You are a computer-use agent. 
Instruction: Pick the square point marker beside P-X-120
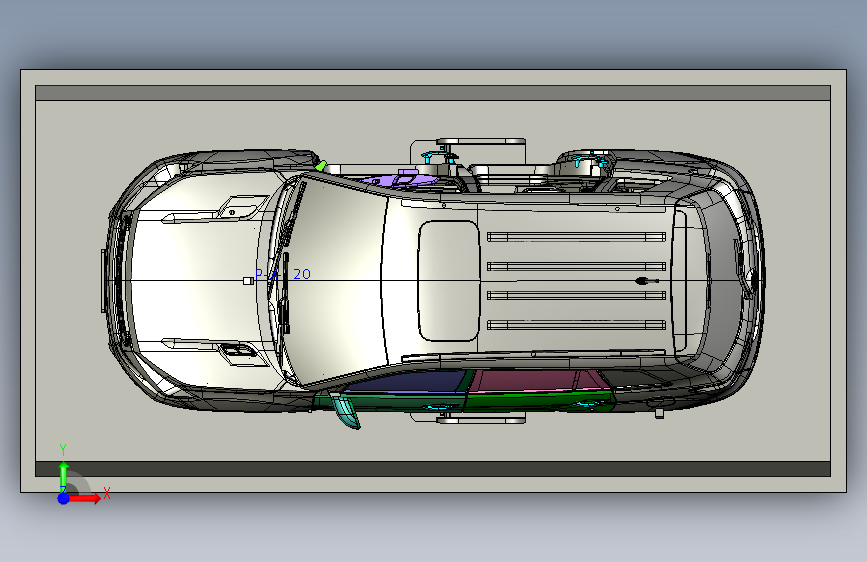pyautogui.click(x=248, y=281)
